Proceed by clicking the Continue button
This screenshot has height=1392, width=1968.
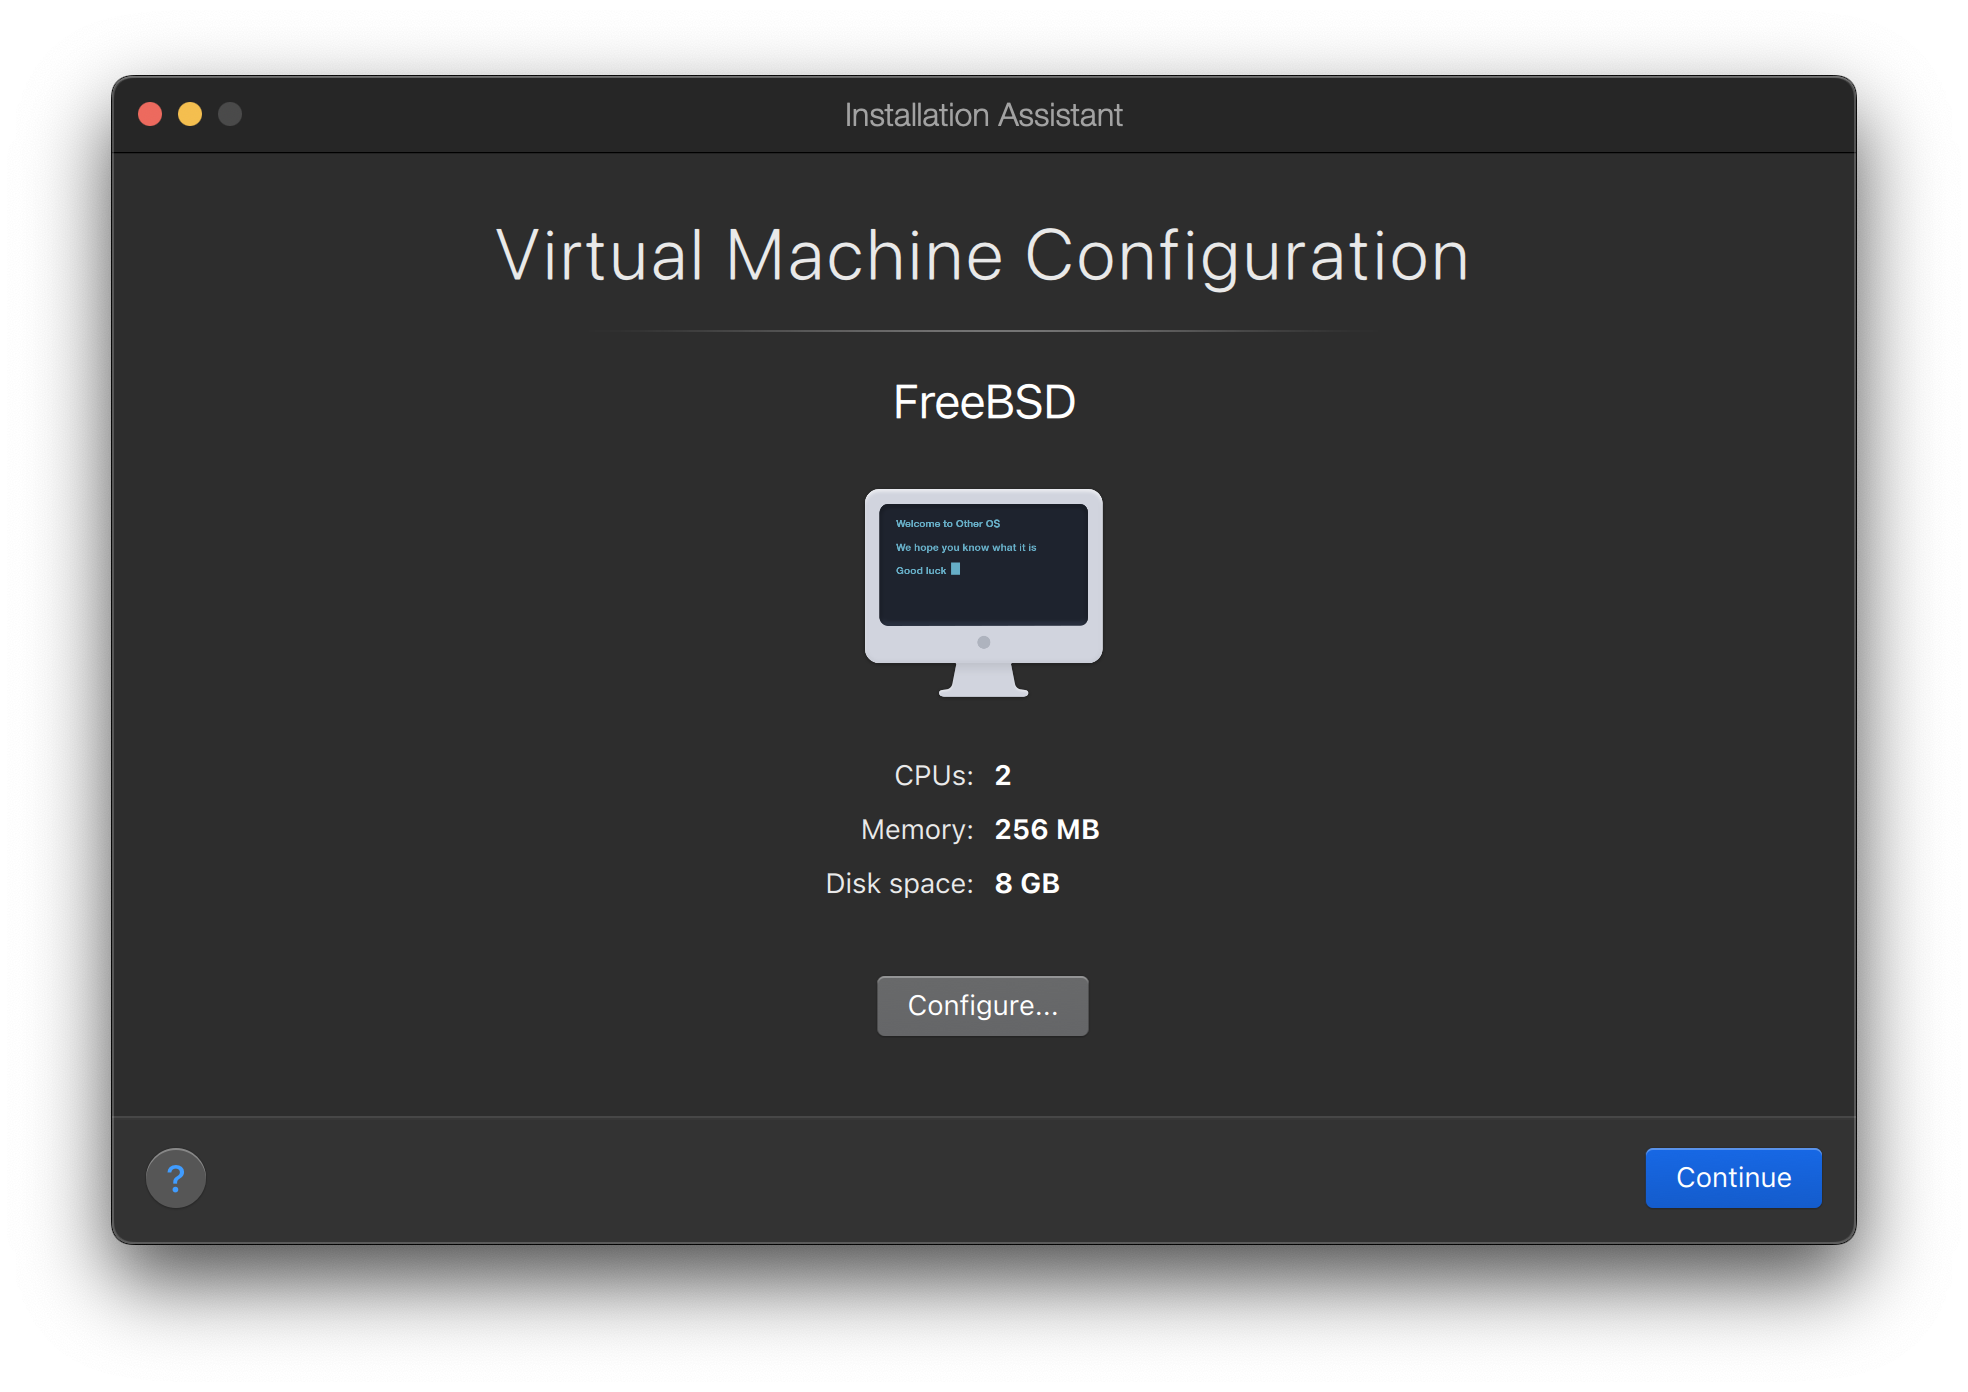[x=1733, y=1177]
